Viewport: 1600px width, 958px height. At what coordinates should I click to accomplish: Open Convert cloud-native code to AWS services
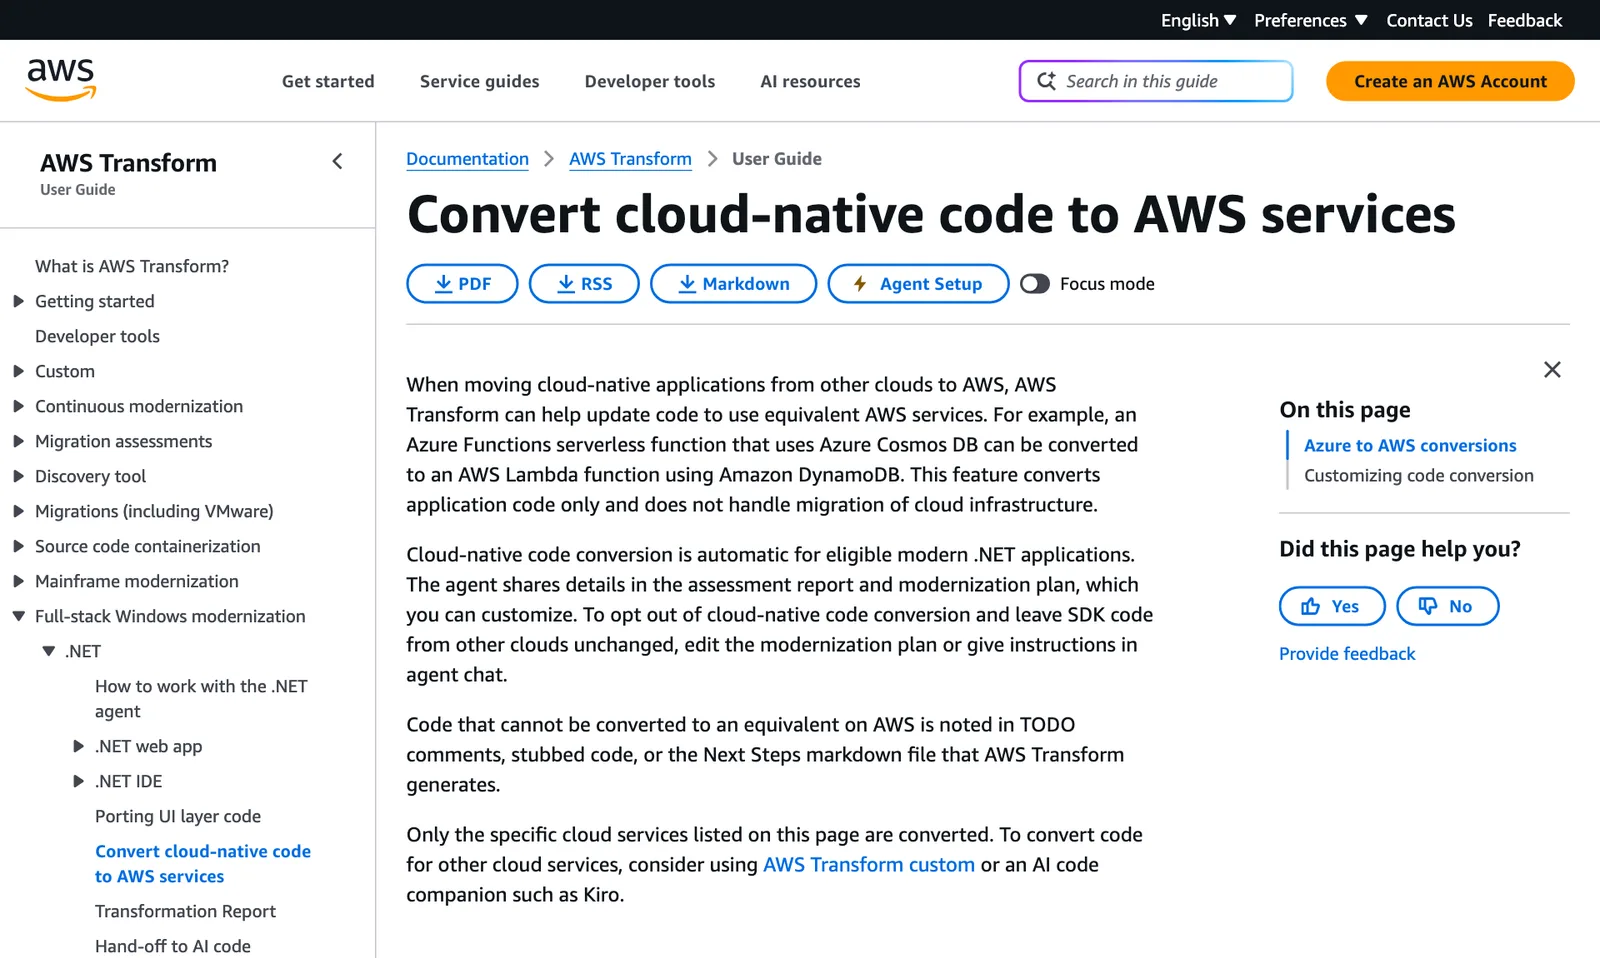(203, 863)
